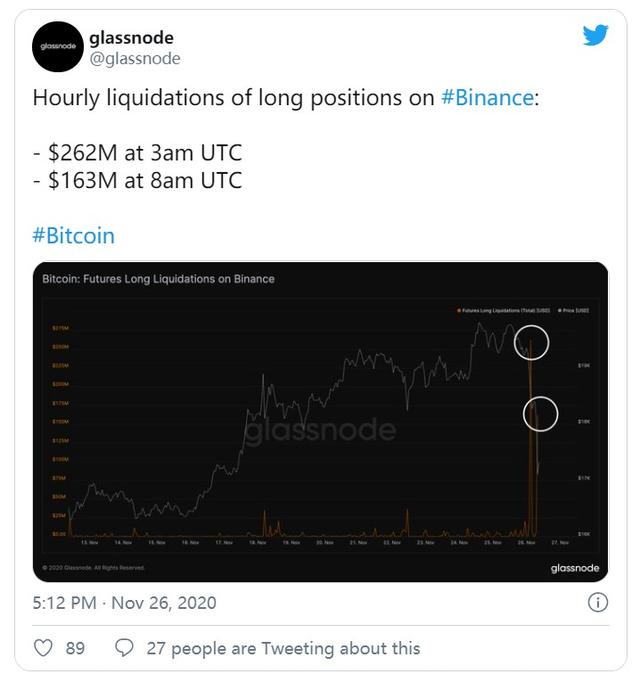Click '27 people are Tweeting about this'

tap(283, 649)
